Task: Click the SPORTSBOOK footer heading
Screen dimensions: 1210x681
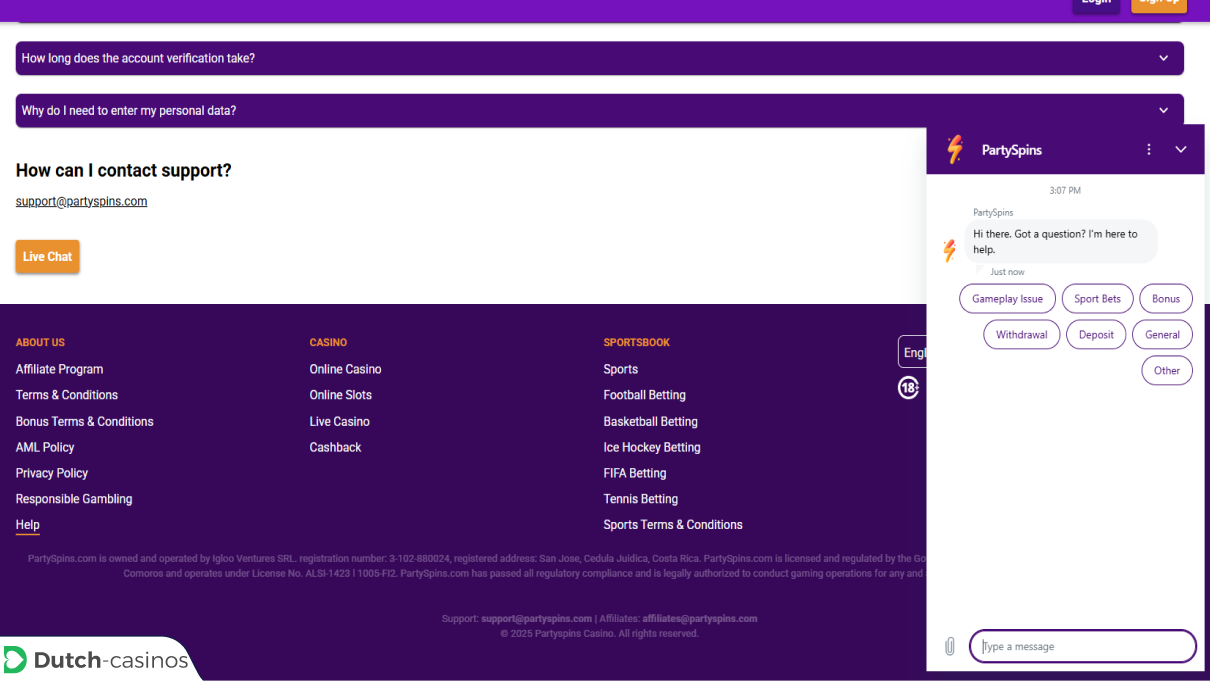Action: pyautogui.click(x=637, y=343)
